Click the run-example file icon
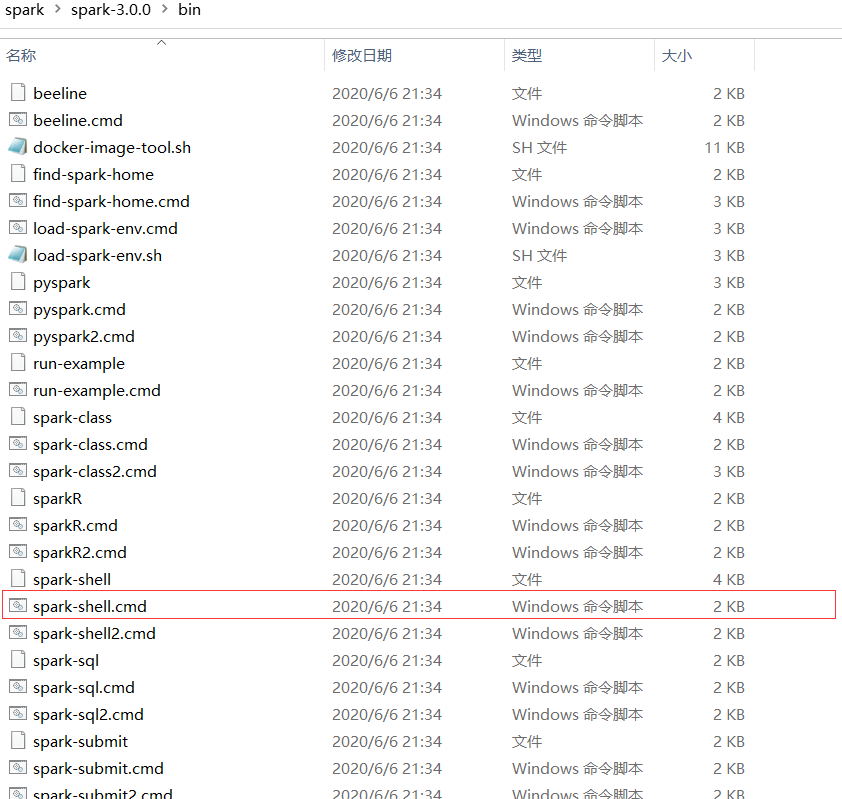 18,362
